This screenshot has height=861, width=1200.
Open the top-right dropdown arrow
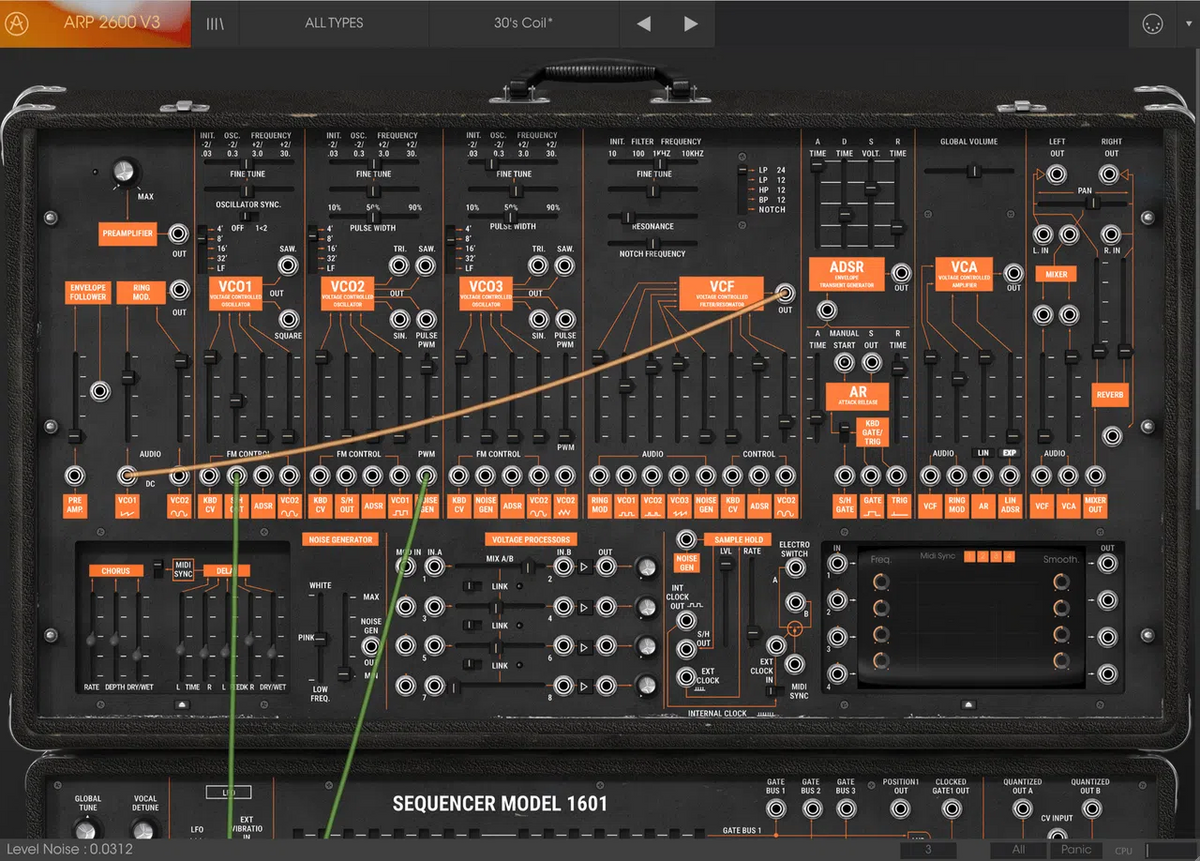tap(1191, 23)
